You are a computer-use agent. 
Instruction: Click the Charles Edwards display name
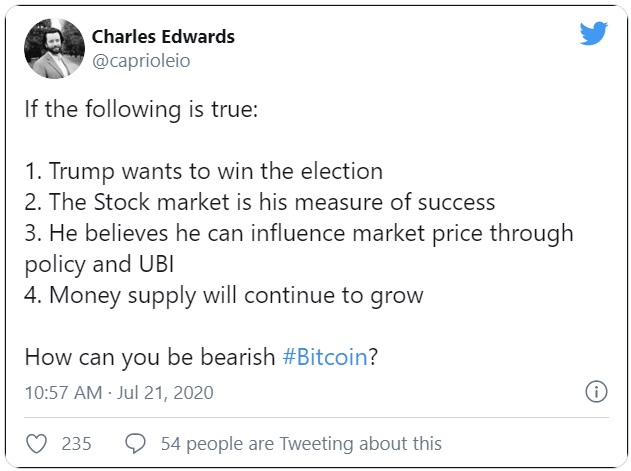click(x=163, y=37)
